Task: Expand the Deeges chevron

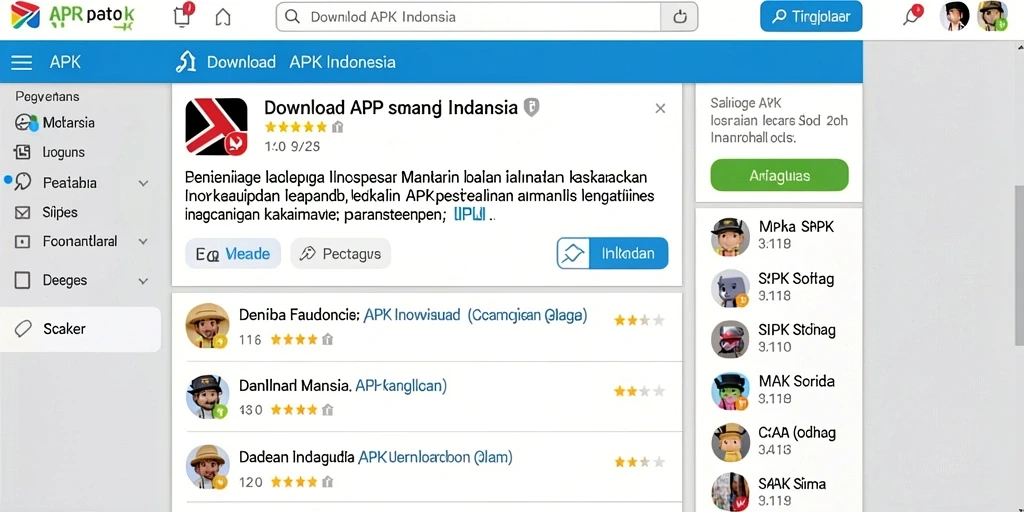Action: coord(143,281)
